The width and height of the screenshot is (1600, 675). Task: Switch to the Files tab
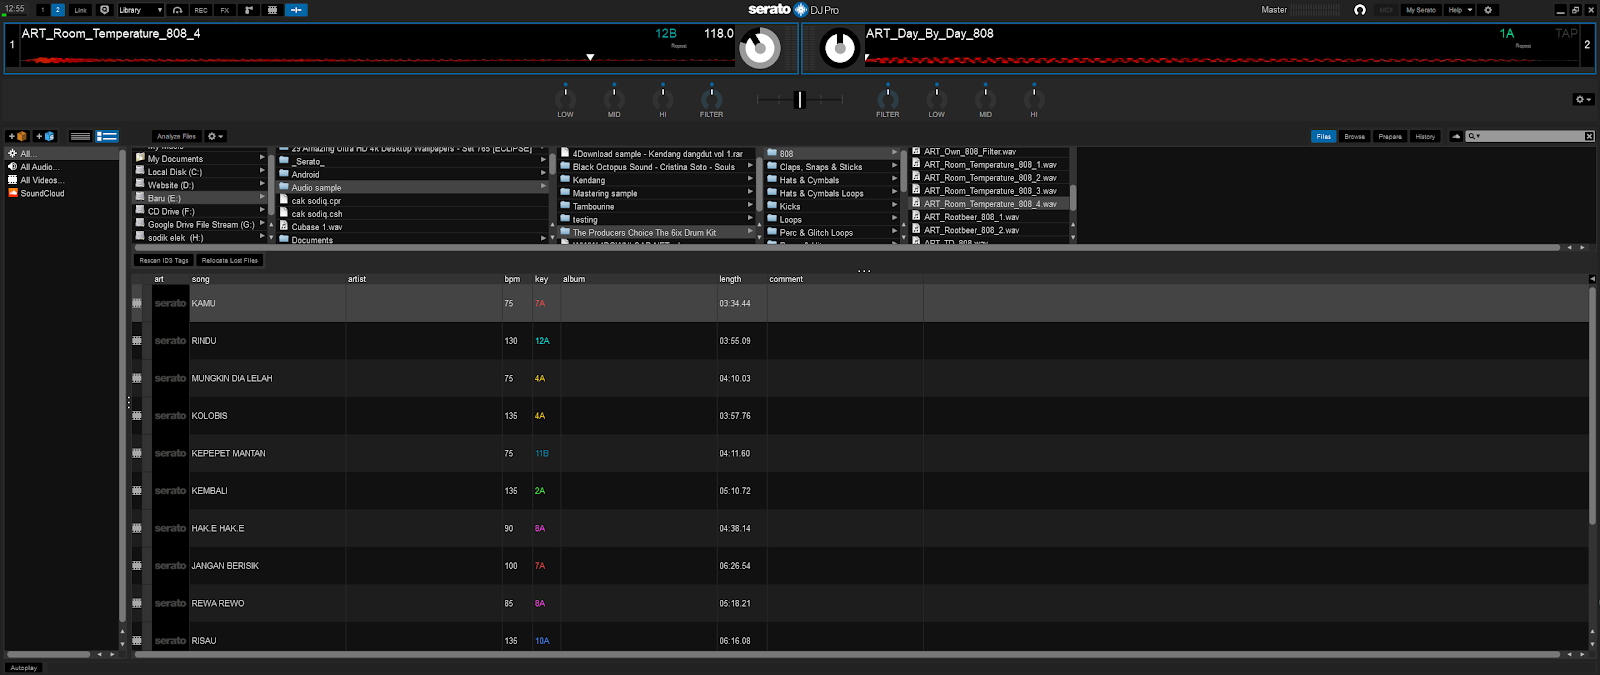coord(1324,136)
